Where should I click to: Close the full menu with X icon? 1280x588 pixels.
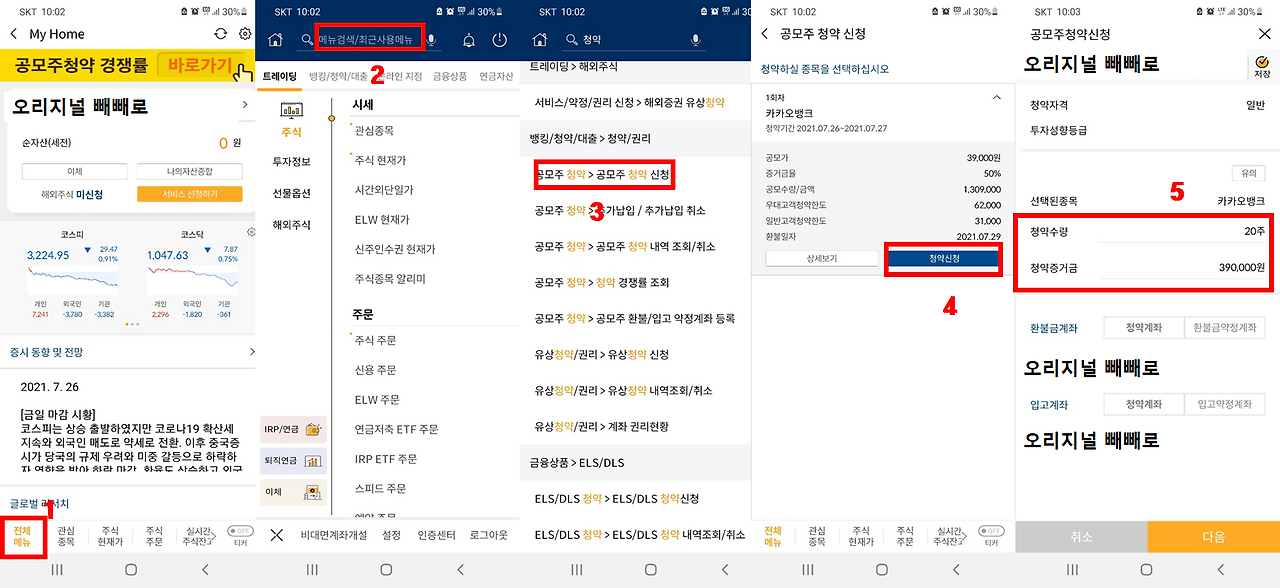pos(277,535)
